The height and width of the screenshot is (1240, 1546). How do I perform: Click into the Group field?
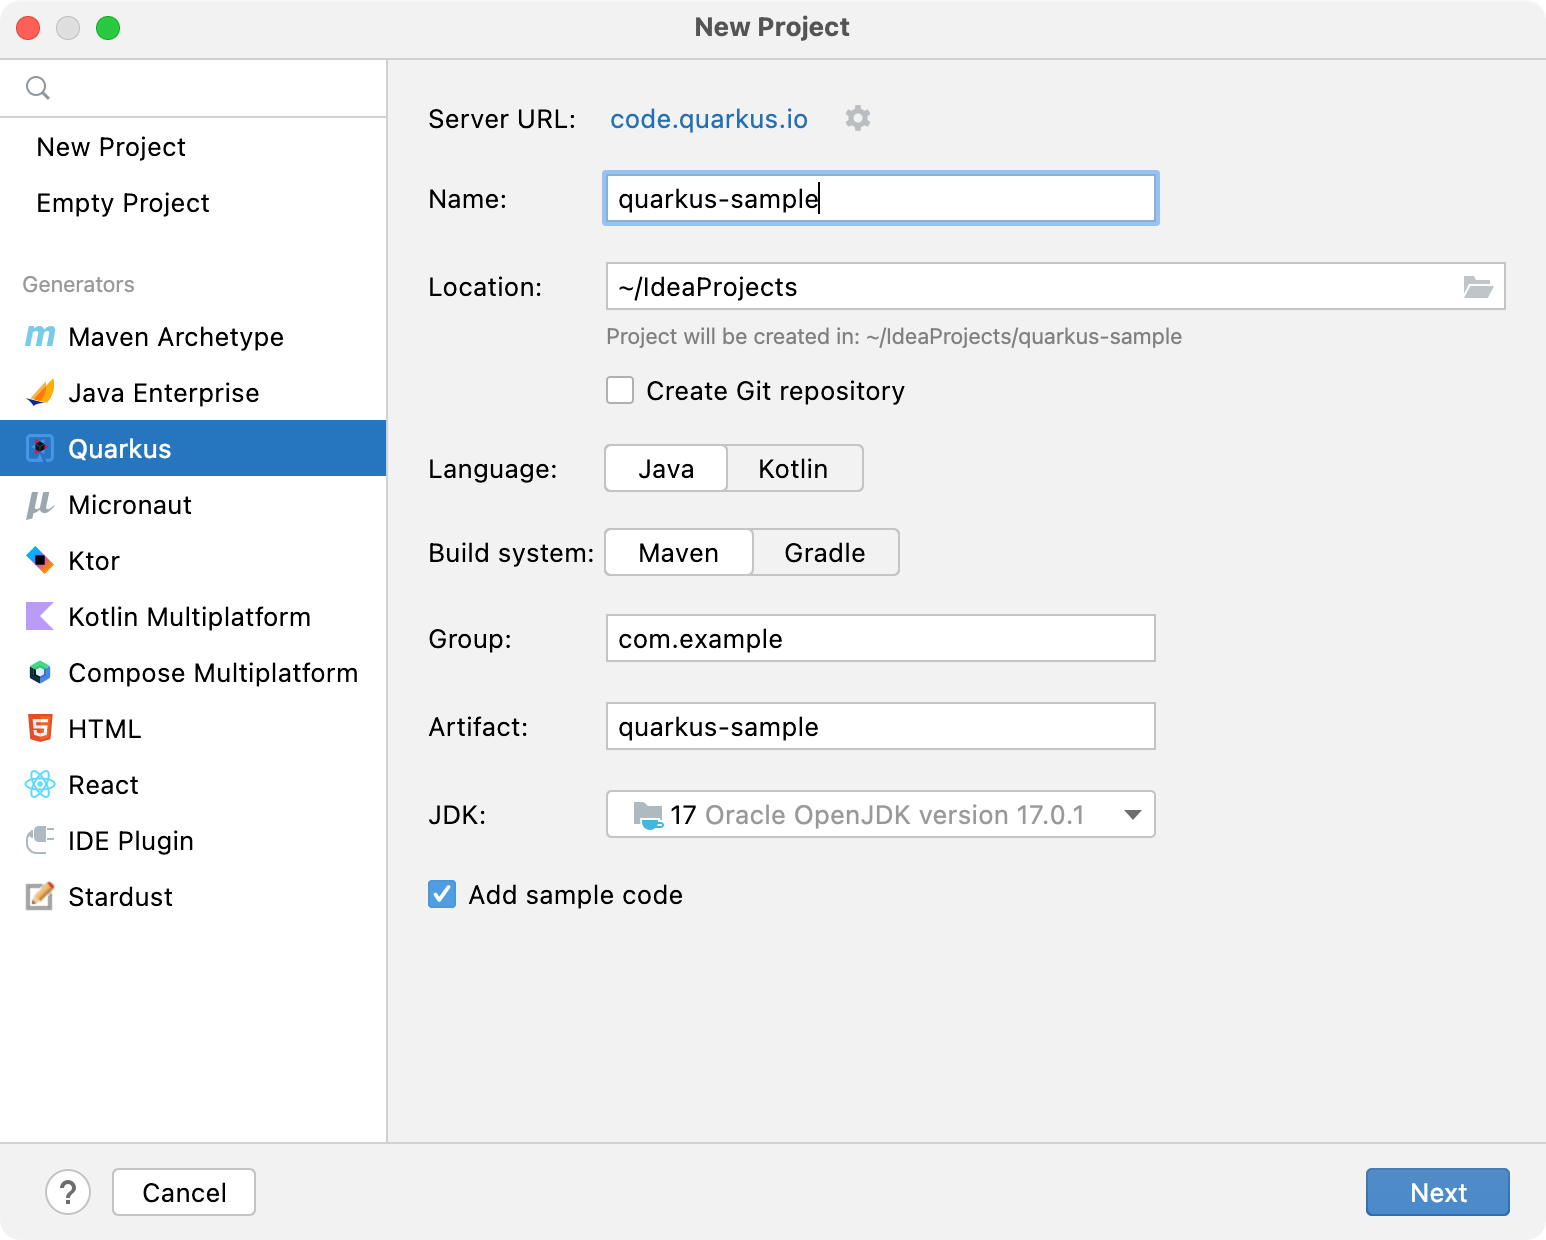(881, 638)
